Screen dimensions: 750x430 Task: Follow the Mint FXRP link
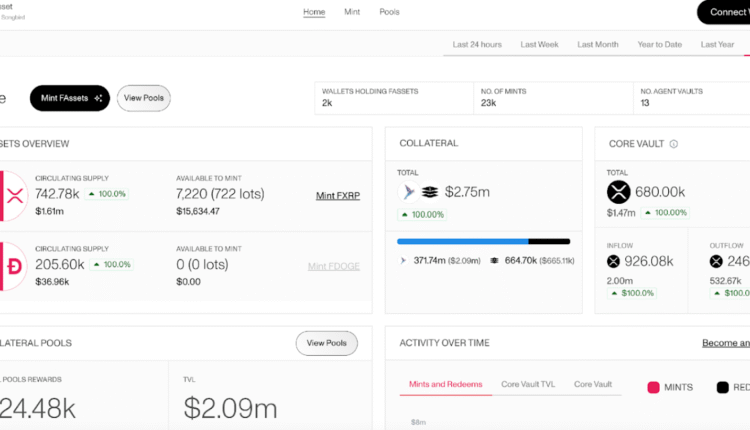[337, 195]
